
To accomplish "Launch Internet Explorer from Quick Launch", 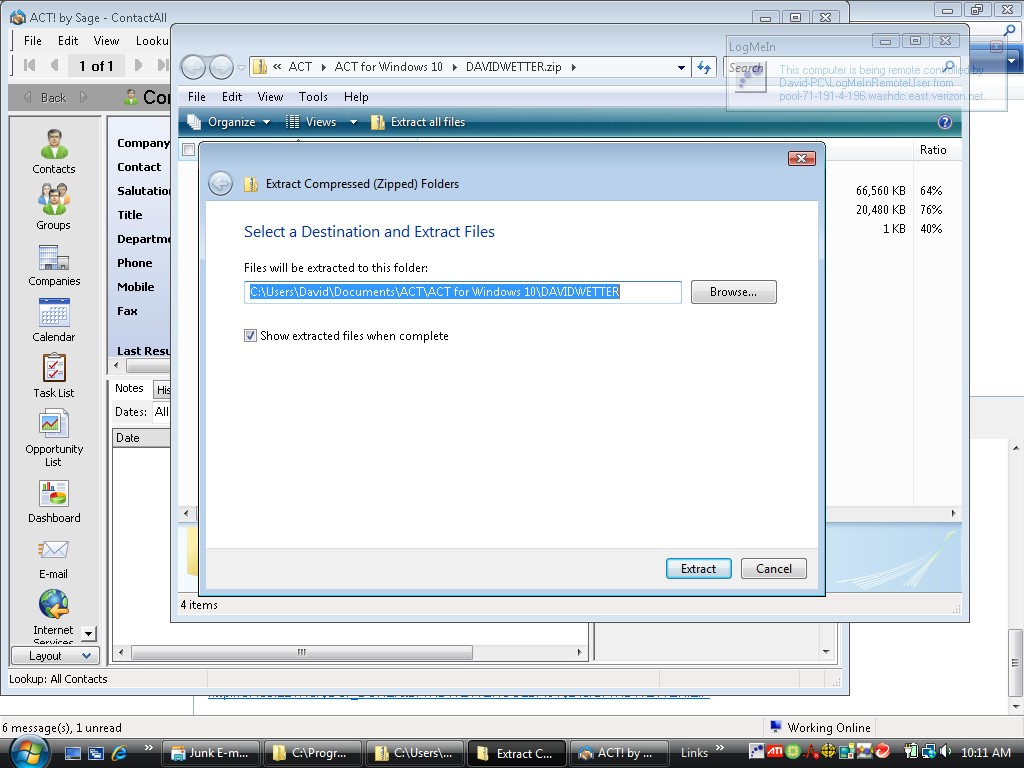I will 120,753.
